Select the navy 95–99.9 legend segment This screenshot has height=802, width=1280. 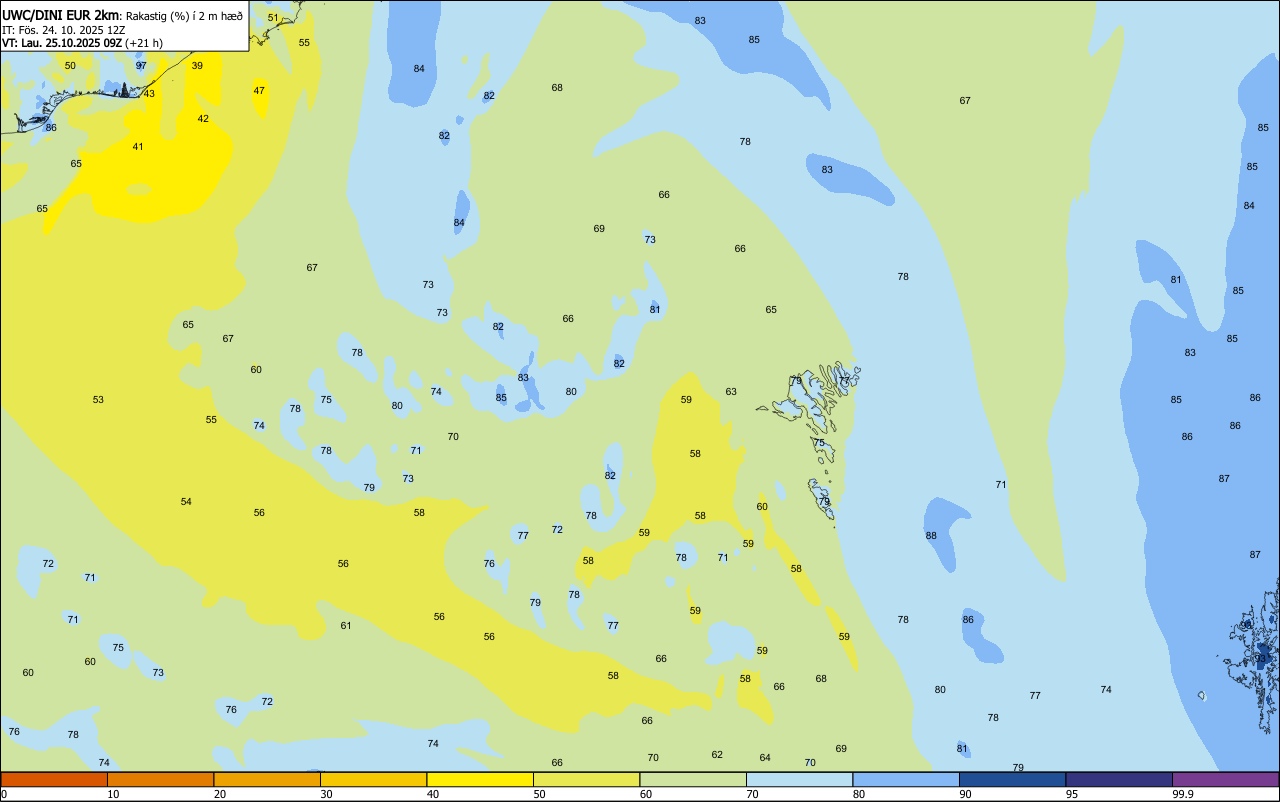point(1119,779)
